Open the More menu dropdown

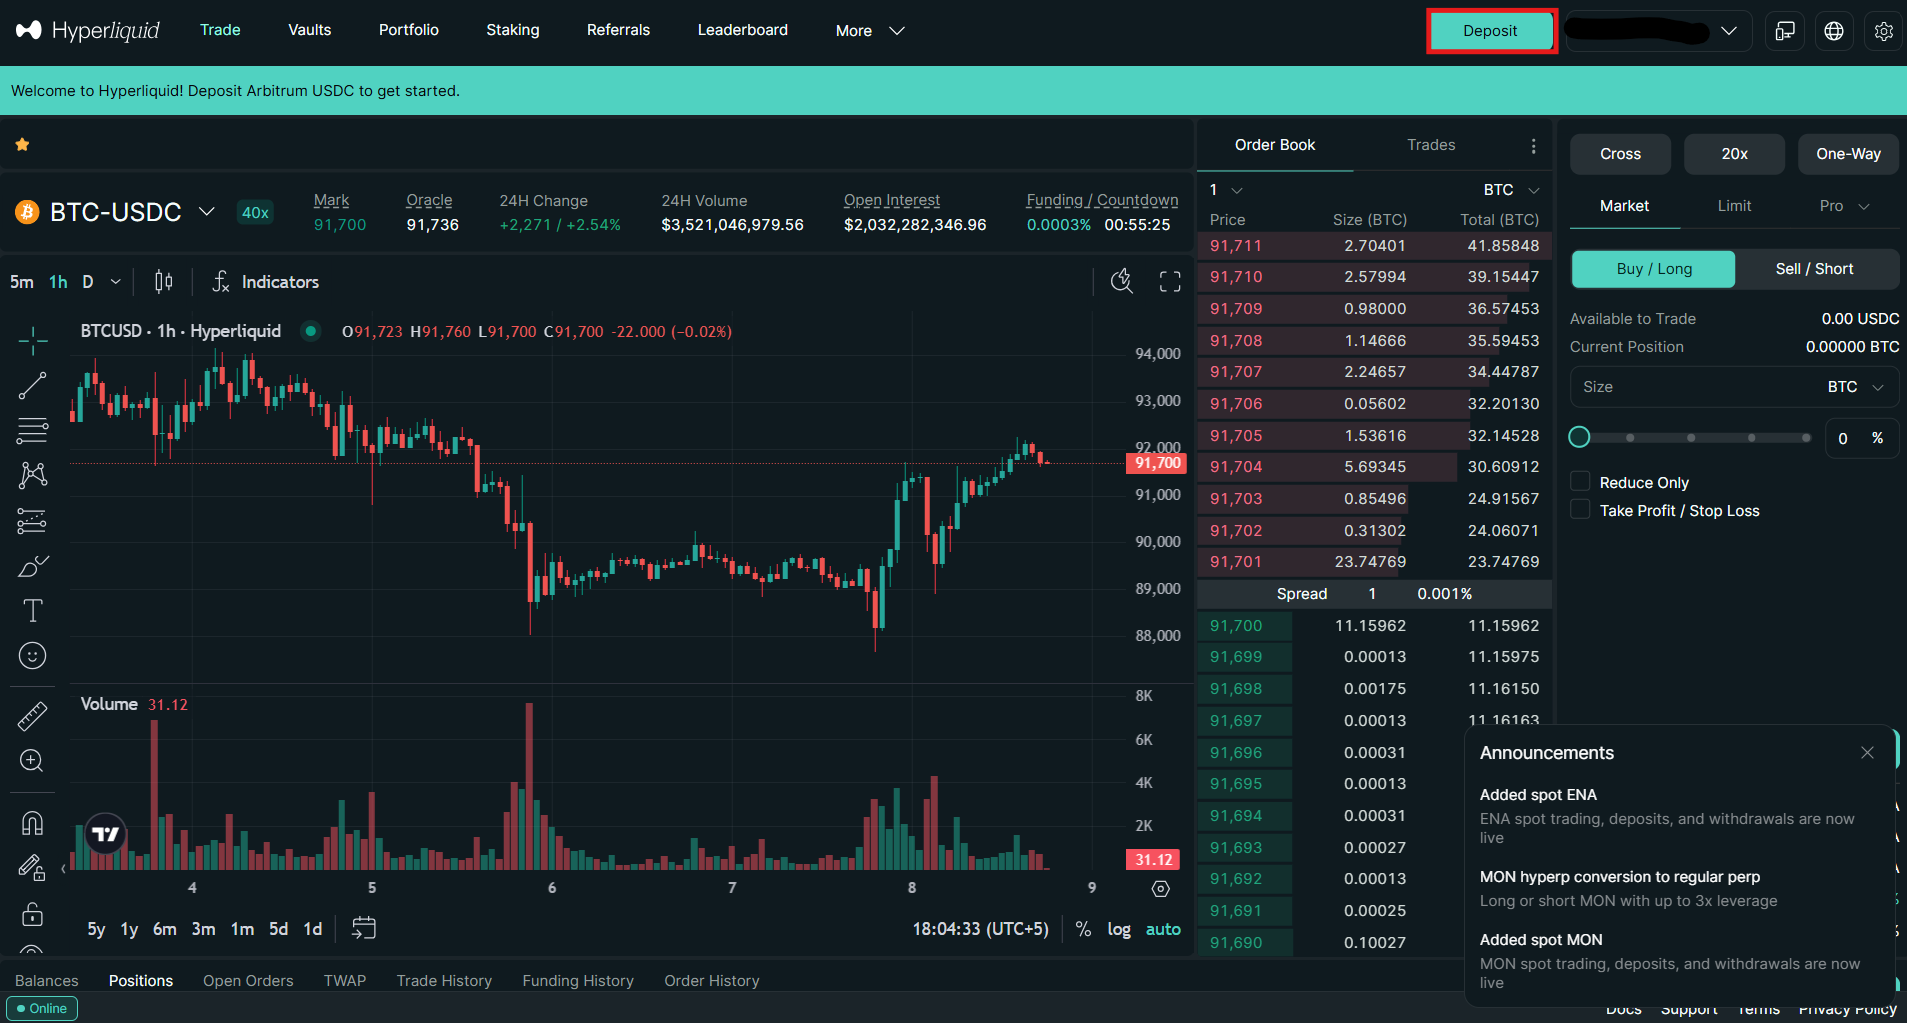click(869, 31)
